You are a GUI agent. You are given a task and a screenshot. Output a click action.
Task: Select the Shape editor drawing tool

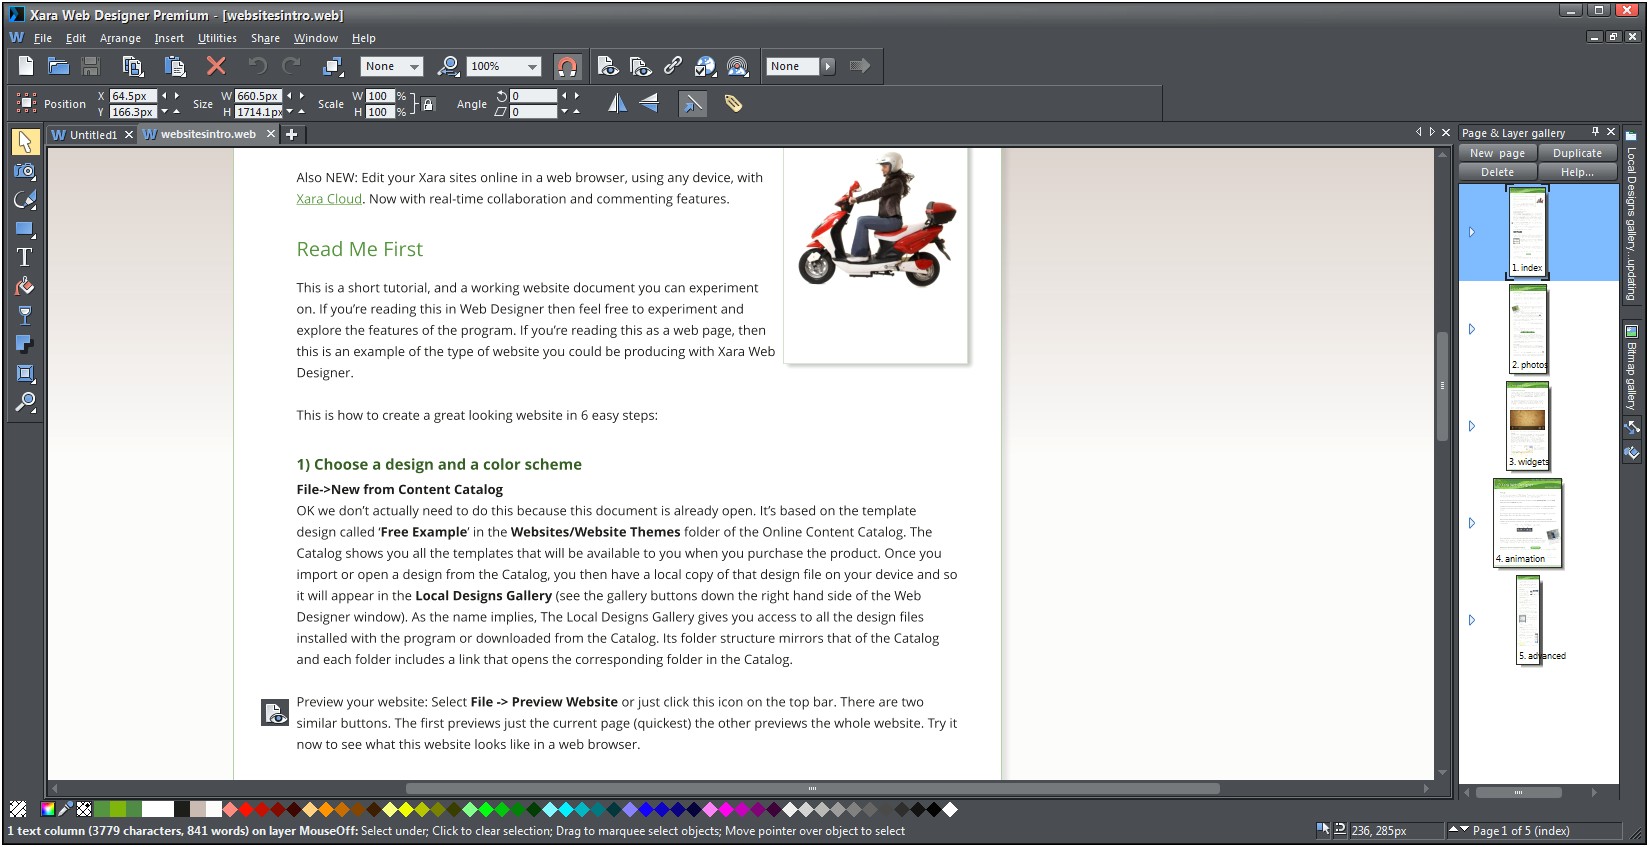(x=25, y=200)
